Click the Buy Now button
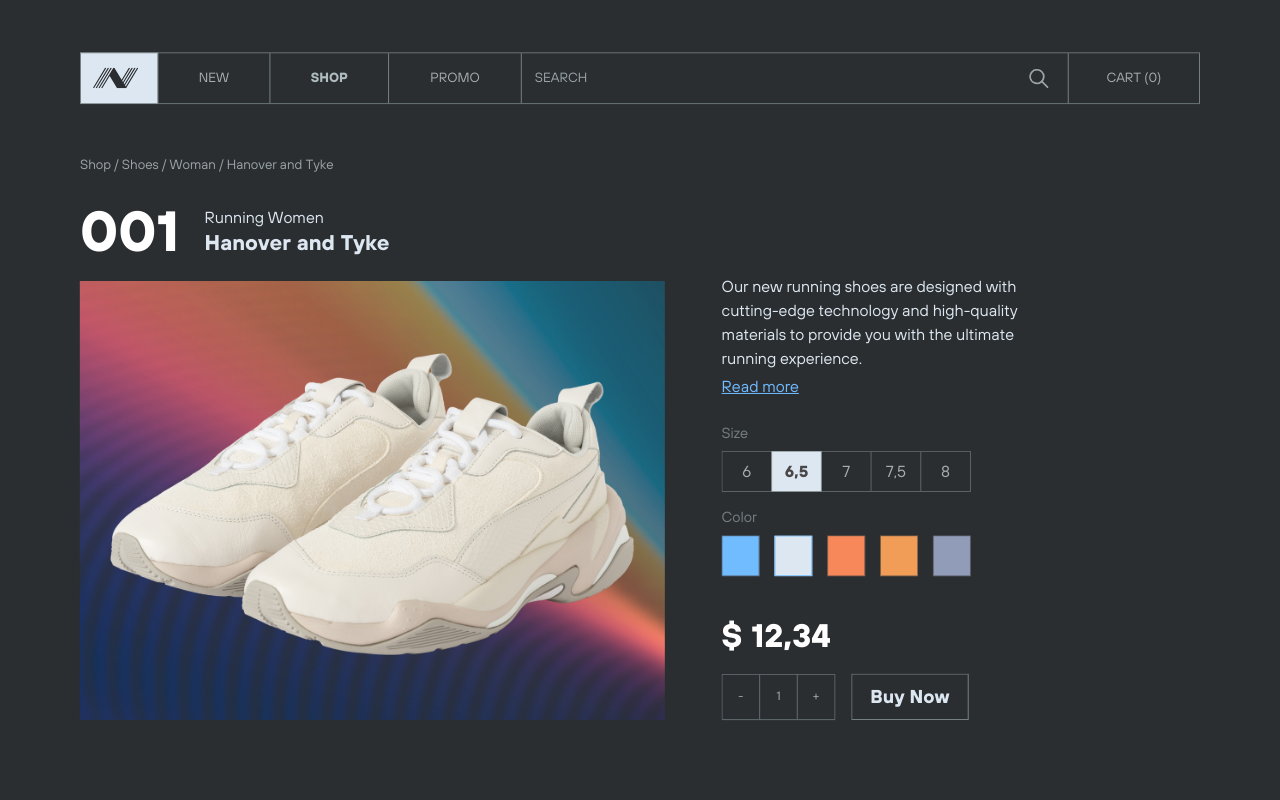This screenshot has height=800, width=1280. pyautogui.click(x=909, y=697)
